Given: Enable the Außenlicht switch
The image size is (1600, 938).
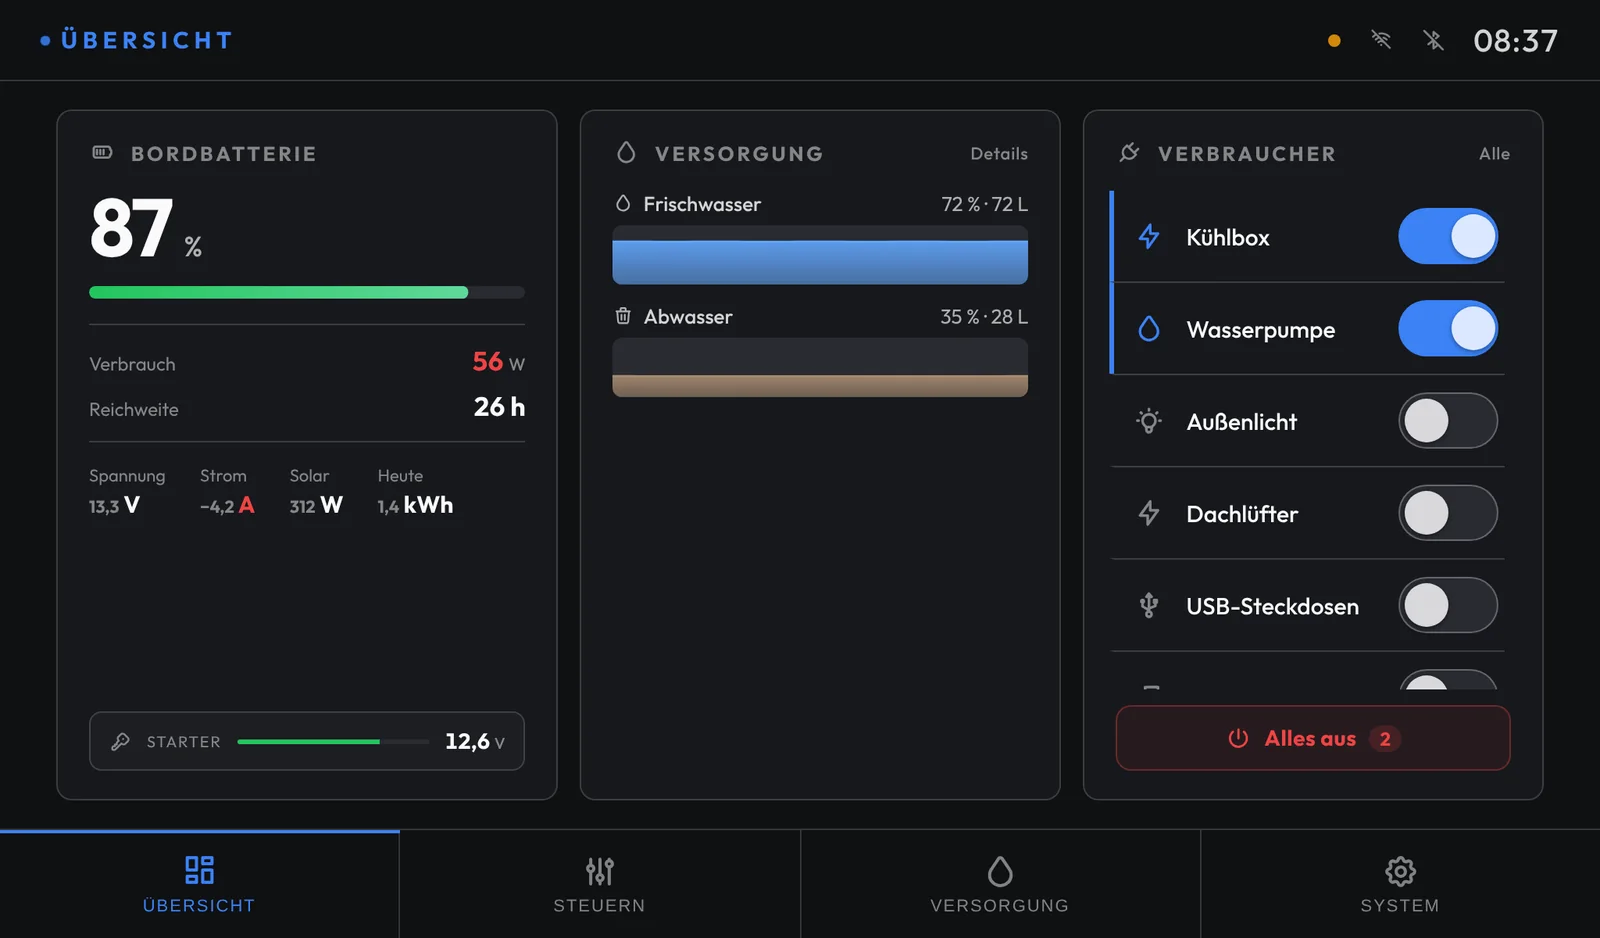Looking at the screenshot, I should [1448, 421].
